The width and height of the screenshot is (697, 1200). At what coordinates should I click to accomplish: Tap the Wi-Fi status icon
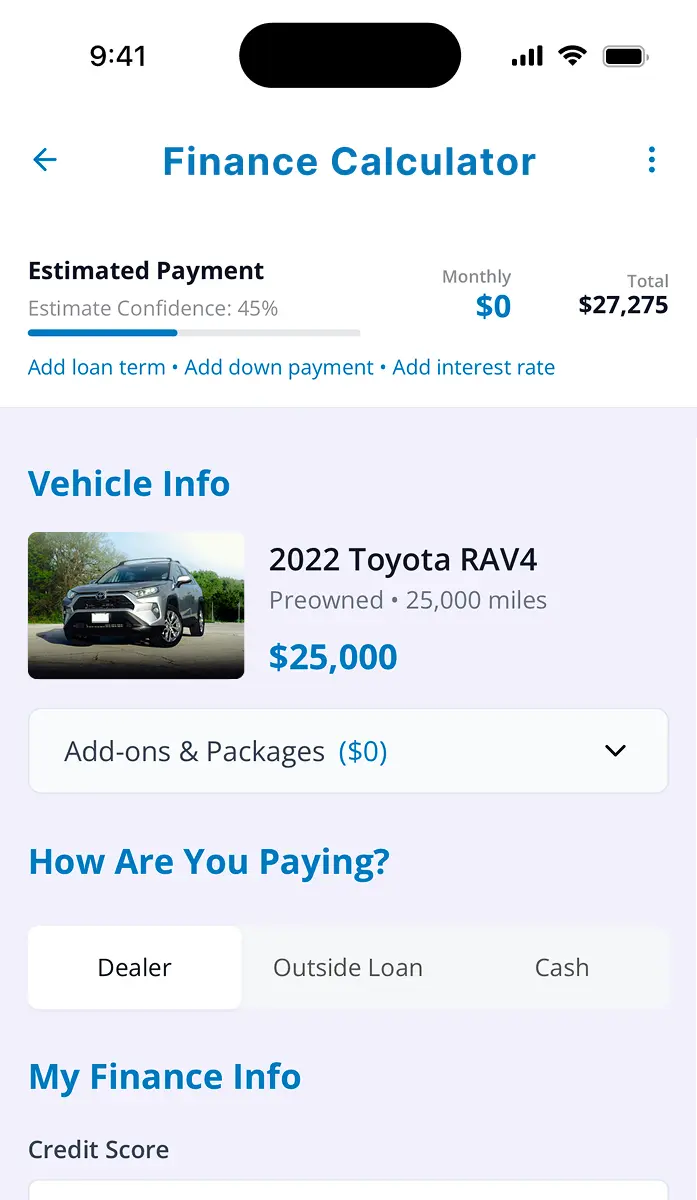(x=573, y=56)
